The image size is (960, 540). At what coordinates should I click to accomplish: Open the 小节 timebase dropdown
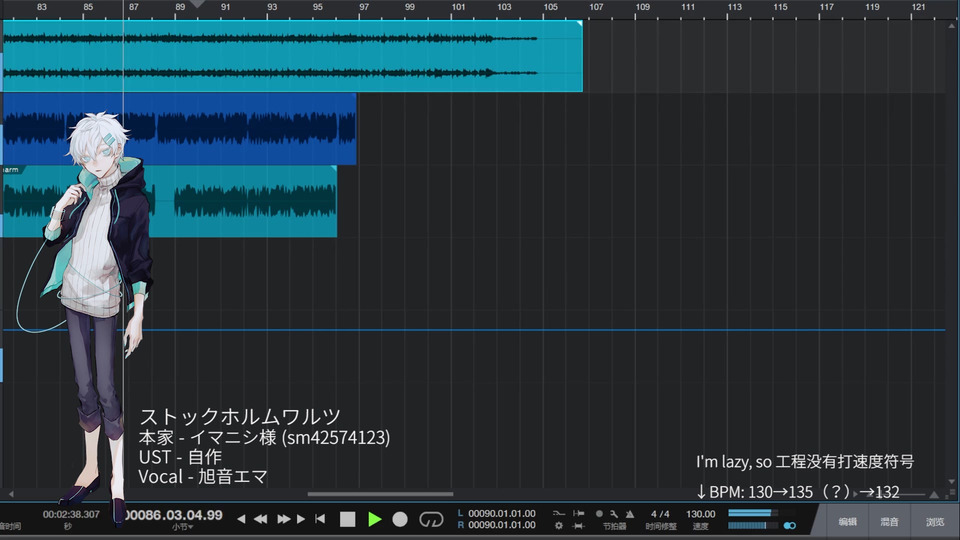[182, 527]
